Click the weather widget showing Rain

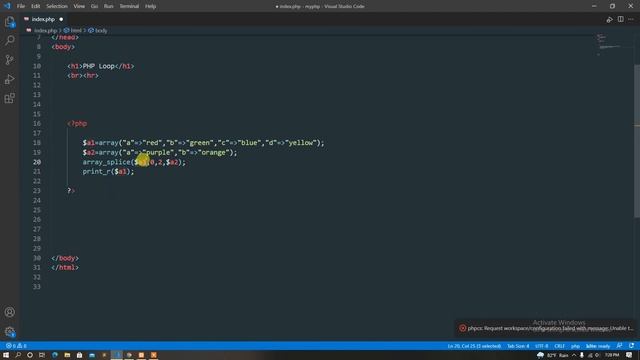click(553, 356)
